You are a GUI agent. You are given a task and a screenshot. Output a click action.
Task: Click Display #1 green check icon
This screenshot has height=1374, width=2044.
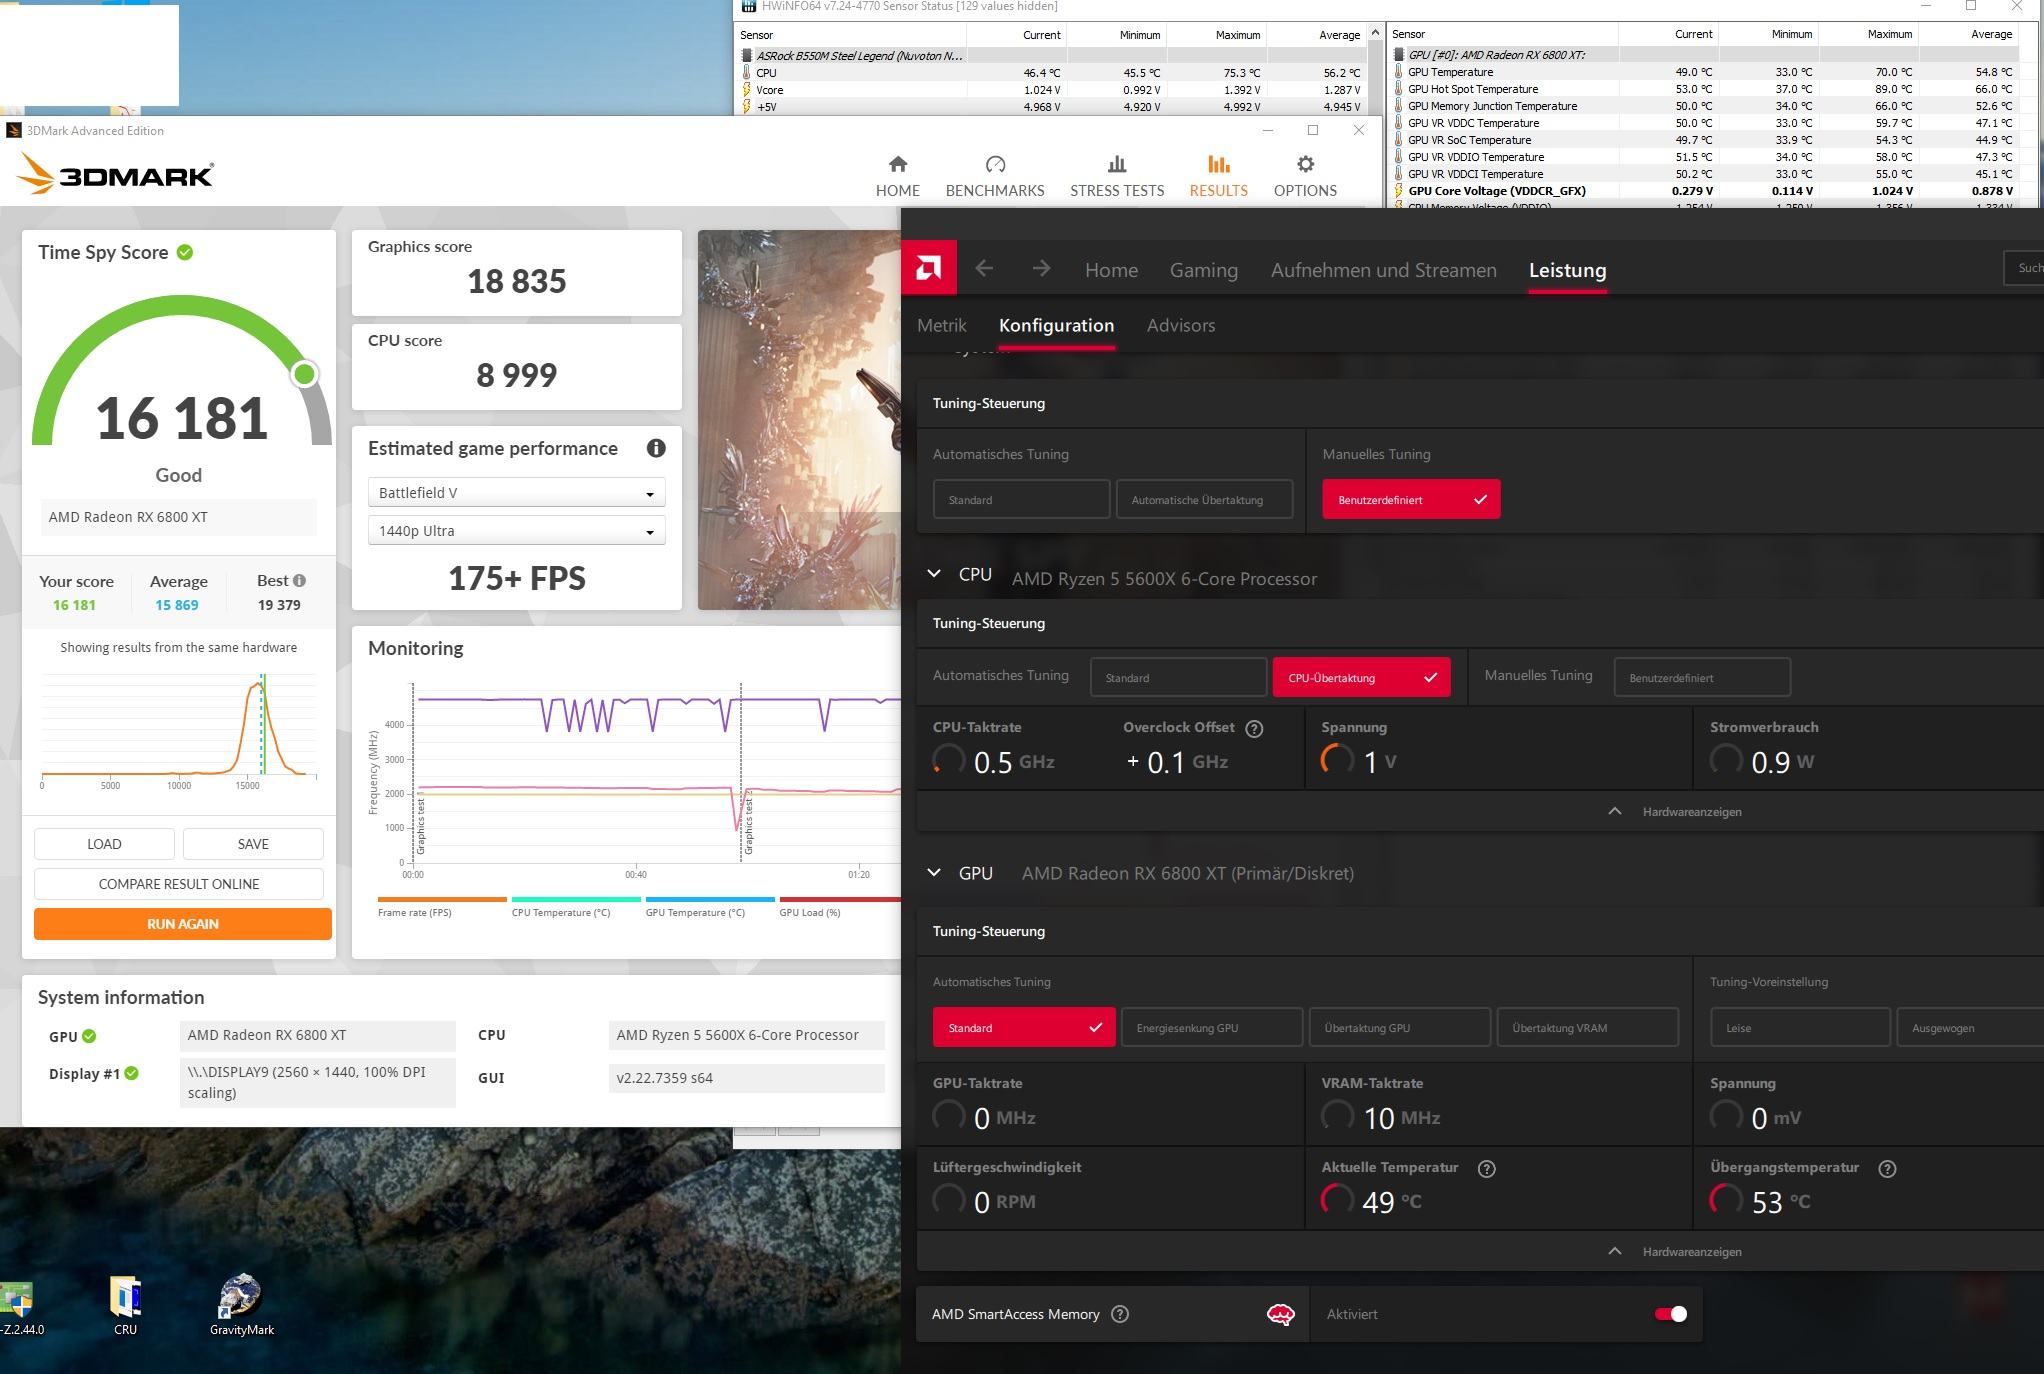point(131,1073)
